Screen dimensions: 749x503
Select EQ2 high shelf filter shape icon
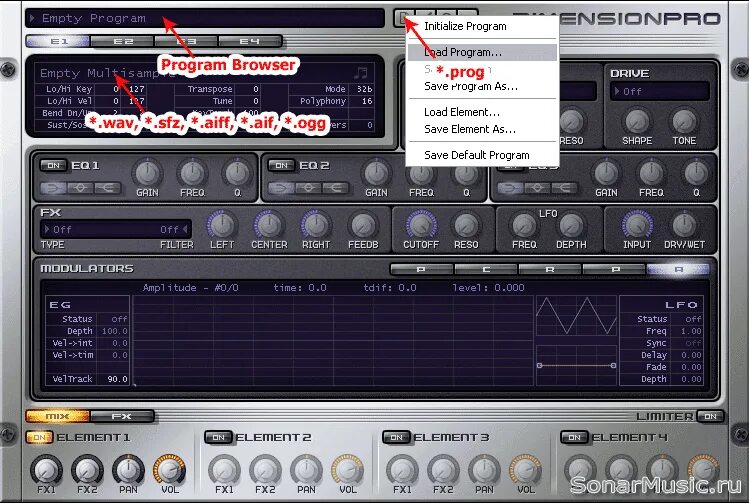[335, 188]
